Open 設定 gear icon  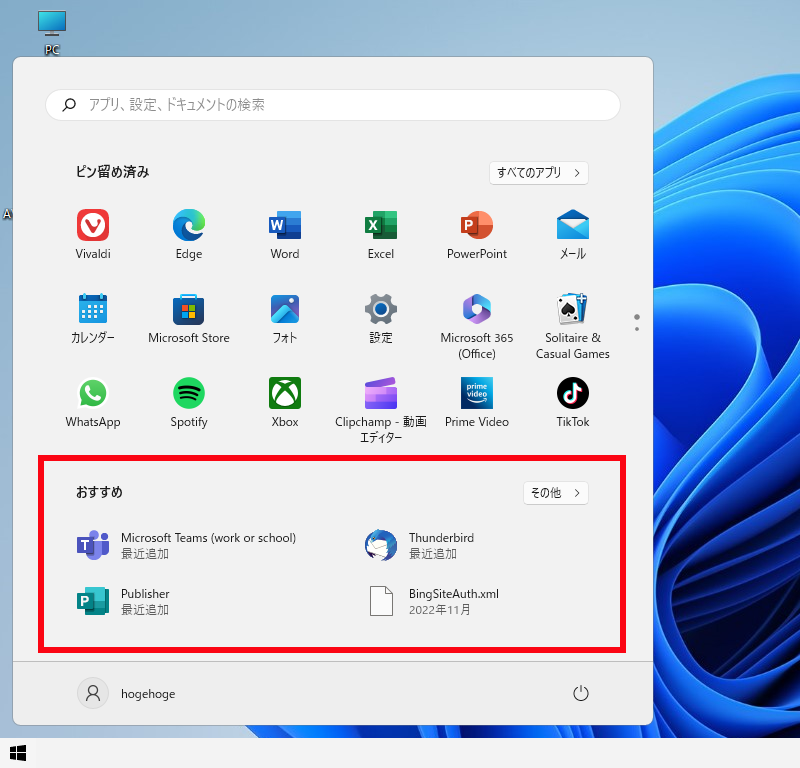(x=381, y=318)
